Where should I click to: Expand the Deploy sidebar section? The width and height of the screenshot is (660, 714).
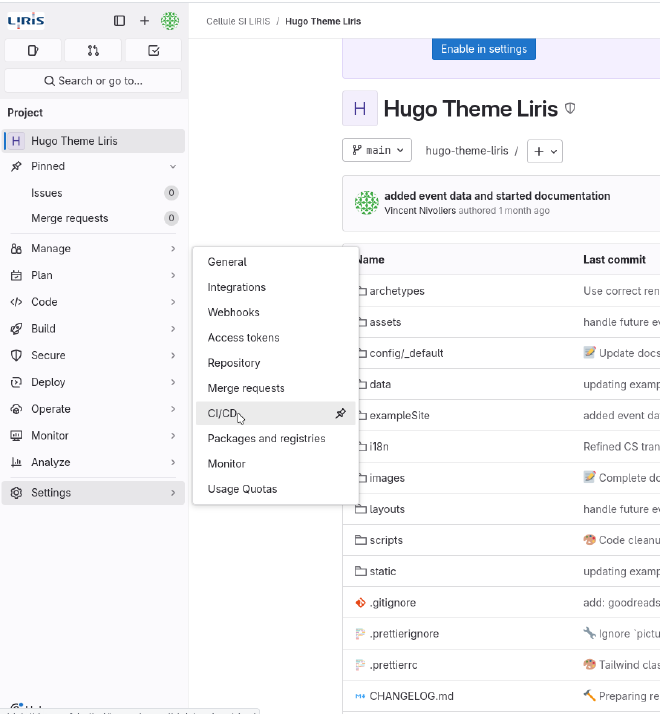coord(93,382)
